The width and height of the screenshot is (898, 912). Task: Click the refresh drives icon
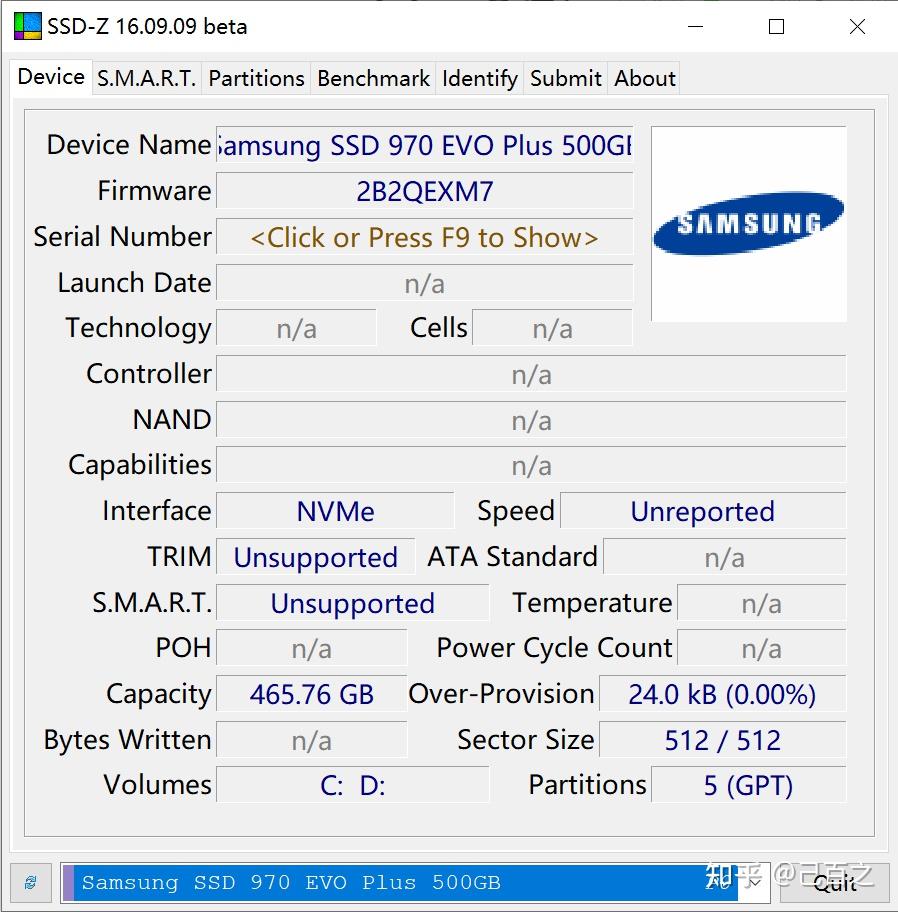29,883
